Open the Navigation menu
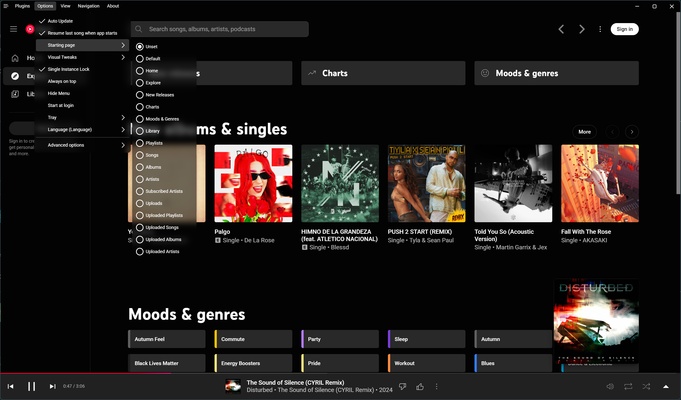681x400 pixels. click(x=89, y=6)
